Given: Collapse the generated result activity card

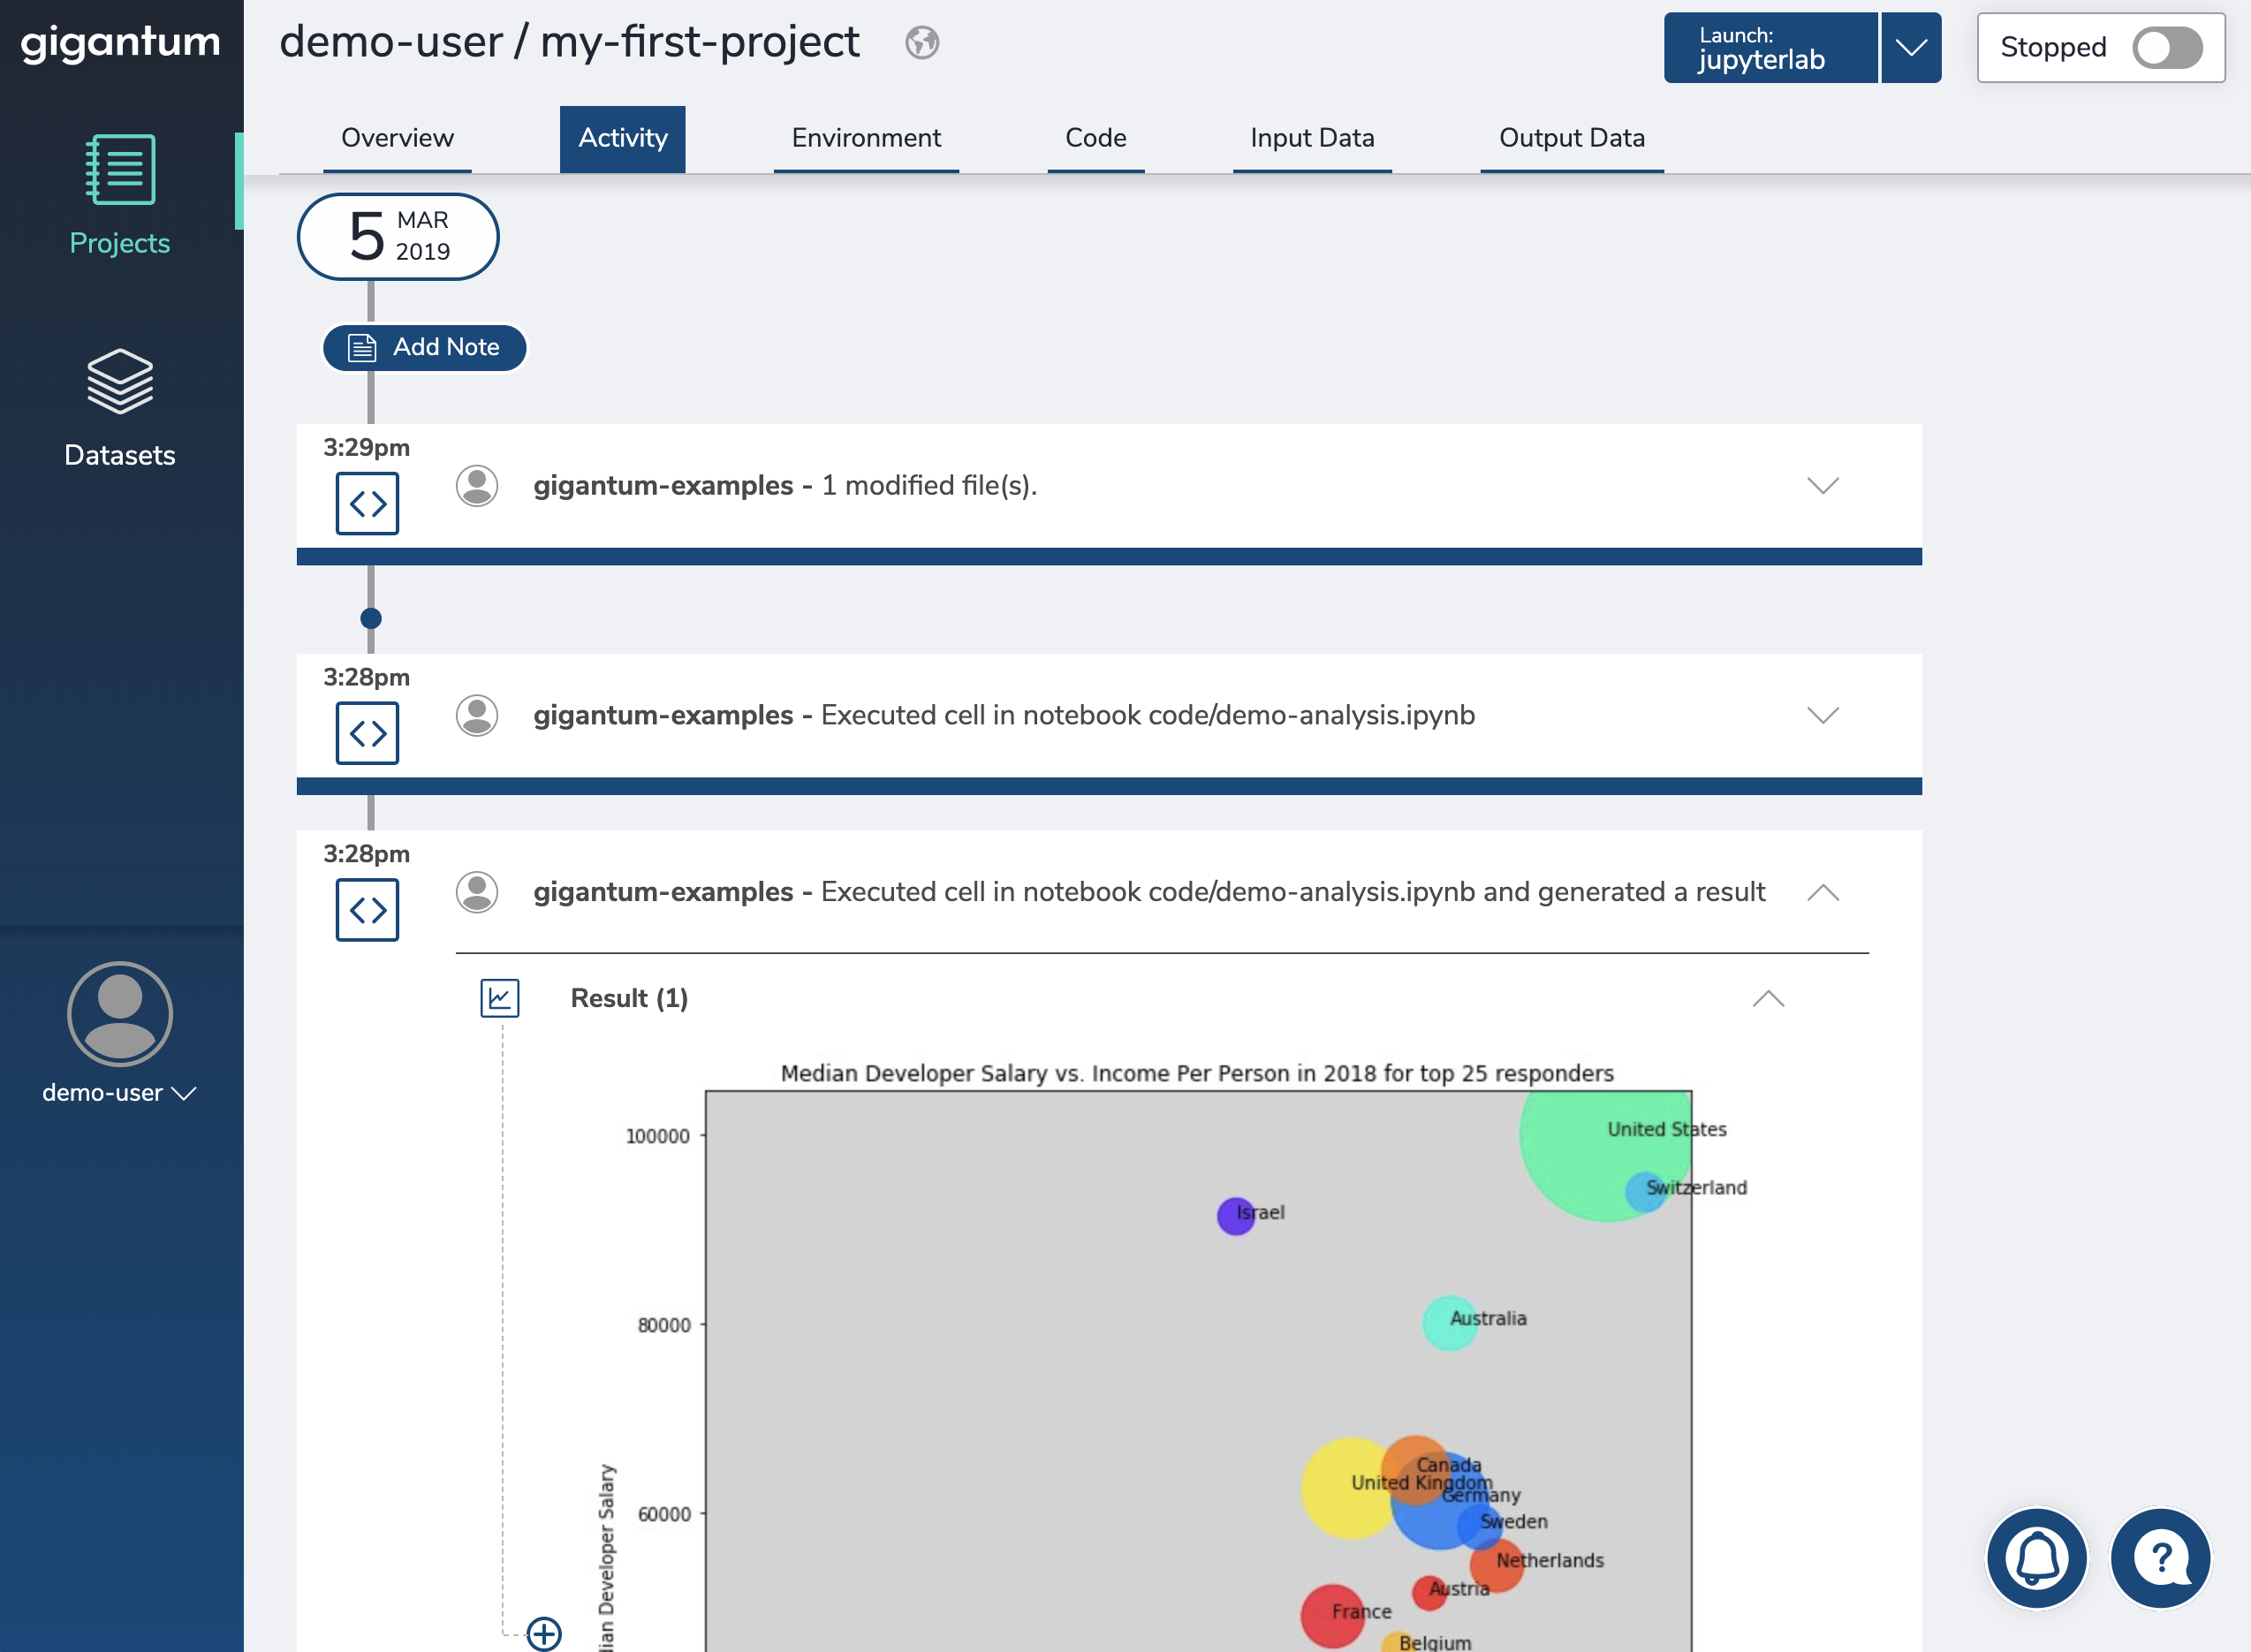Looking at the screenshot, I should 1822,892.
